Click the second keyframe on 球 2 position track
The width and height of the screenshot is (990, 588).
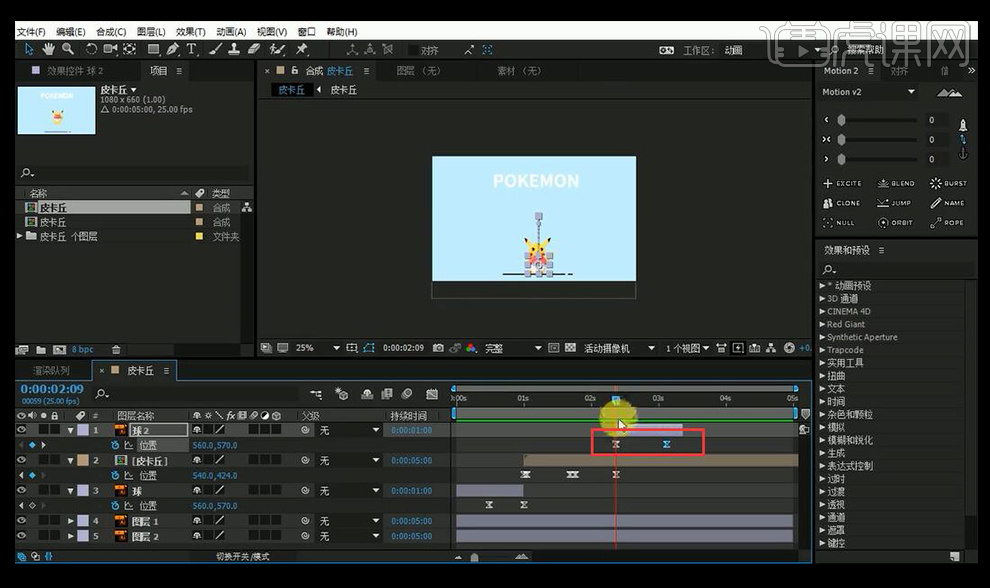pyautogui.click(x=666, y=445)
